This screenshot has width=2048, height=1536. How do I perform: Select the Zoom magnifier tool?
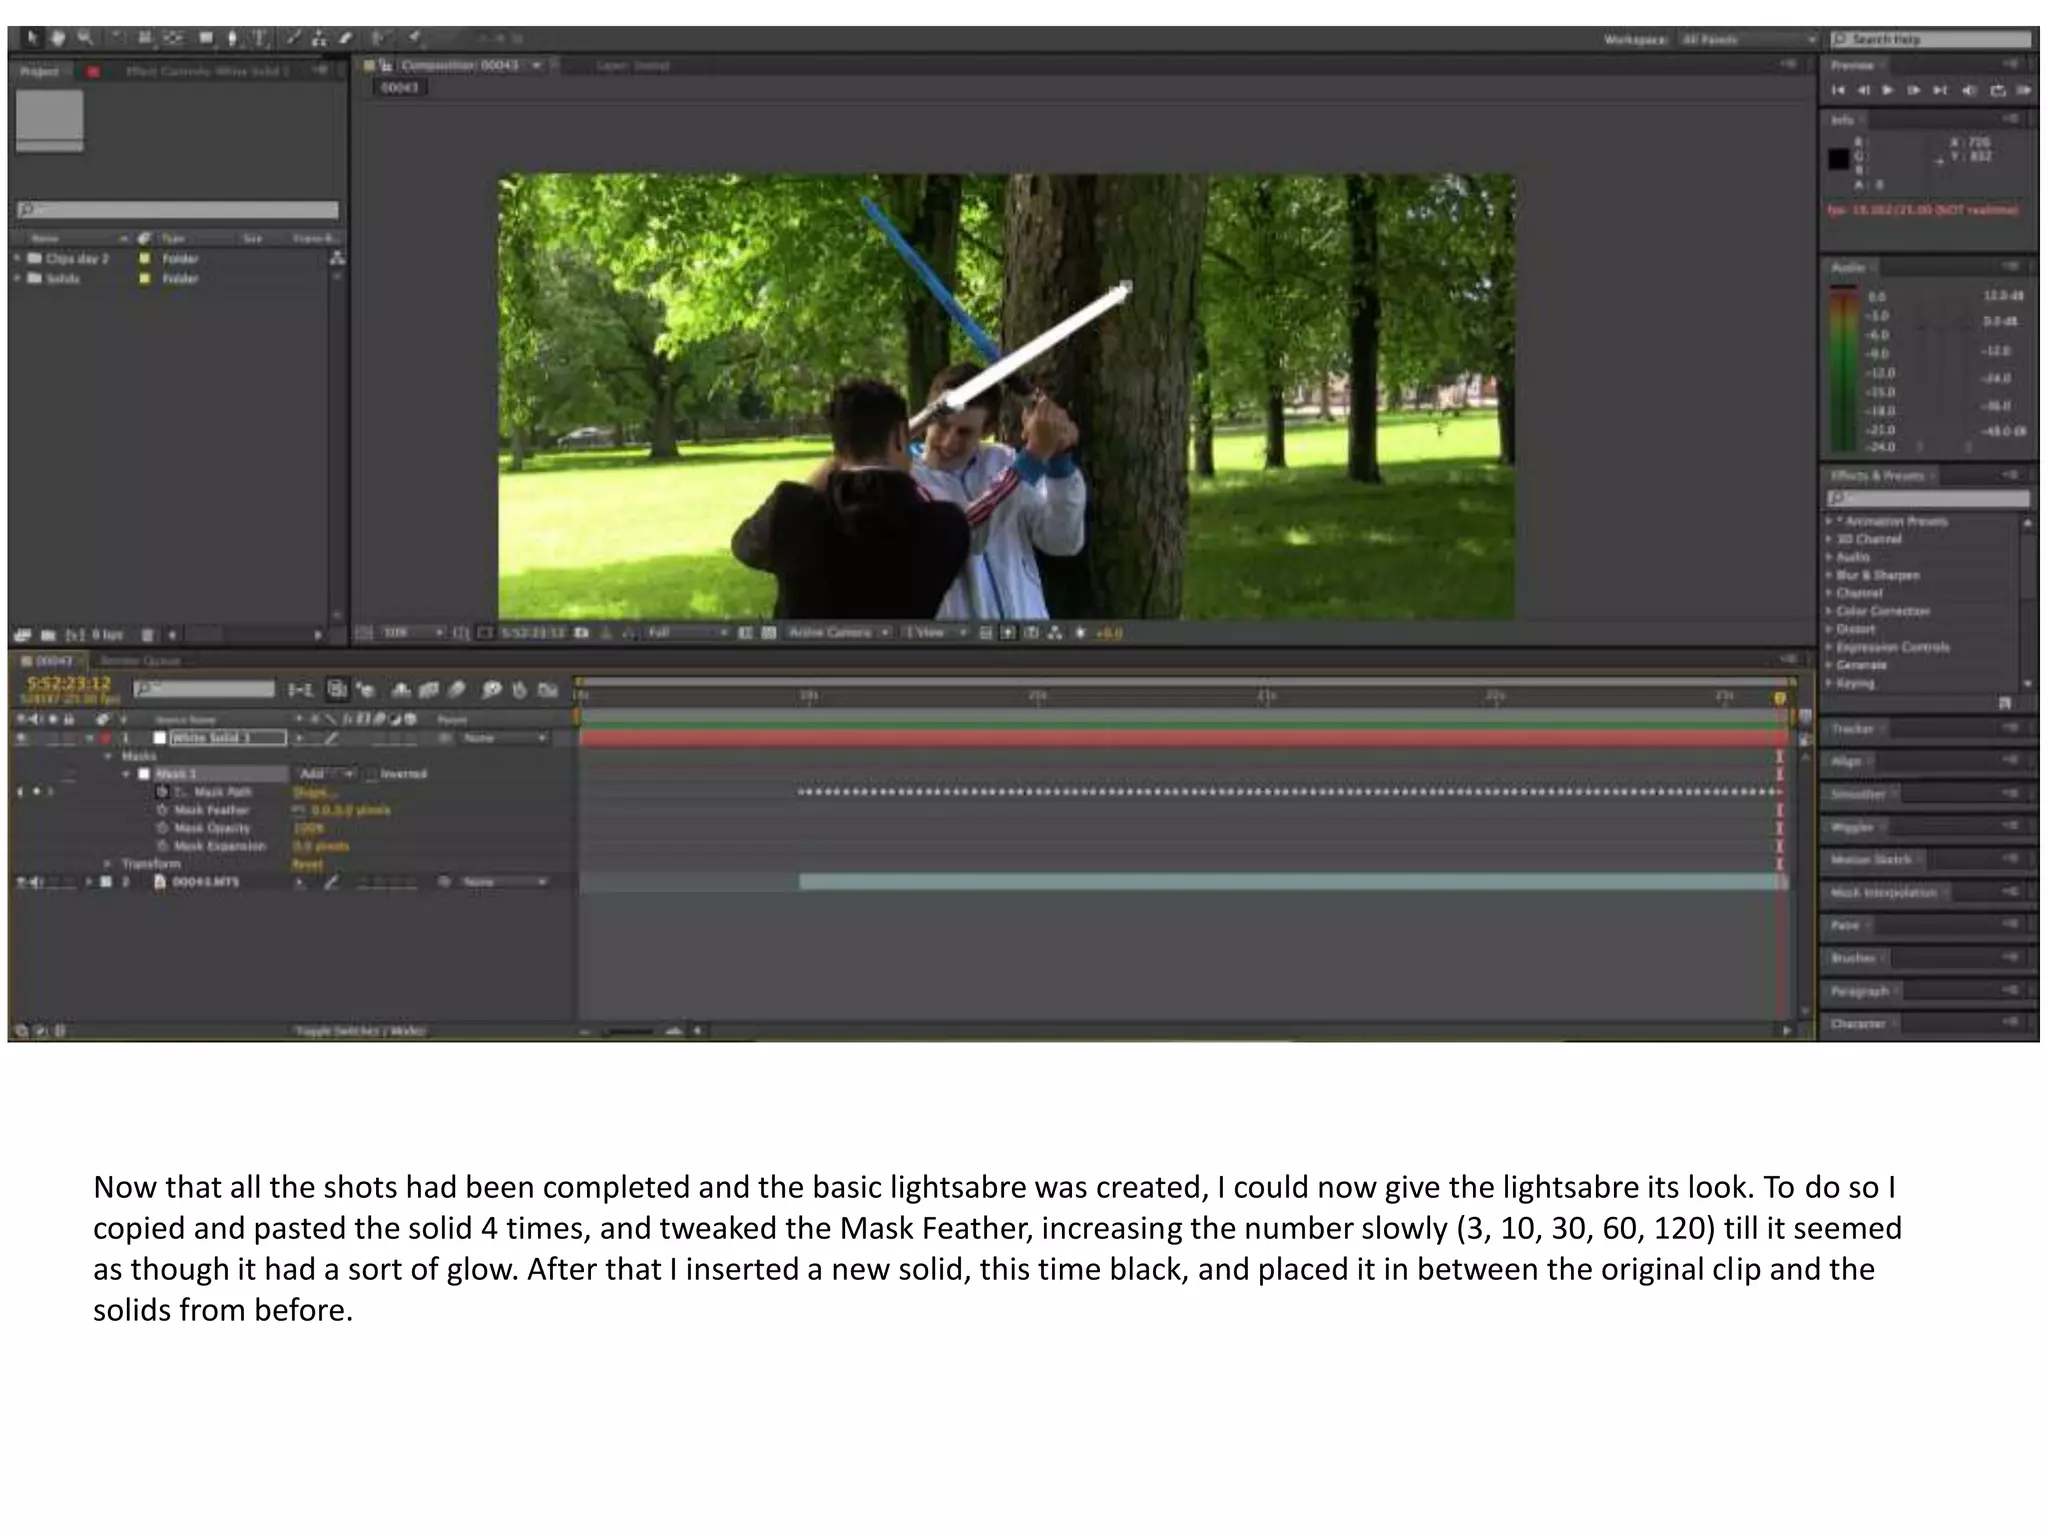point(85,38)
